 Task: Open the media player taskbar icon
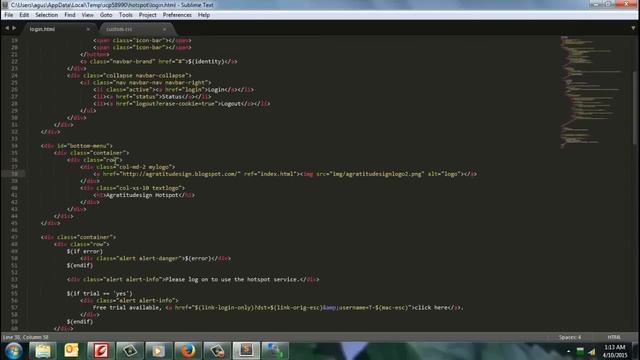point(159,351)
